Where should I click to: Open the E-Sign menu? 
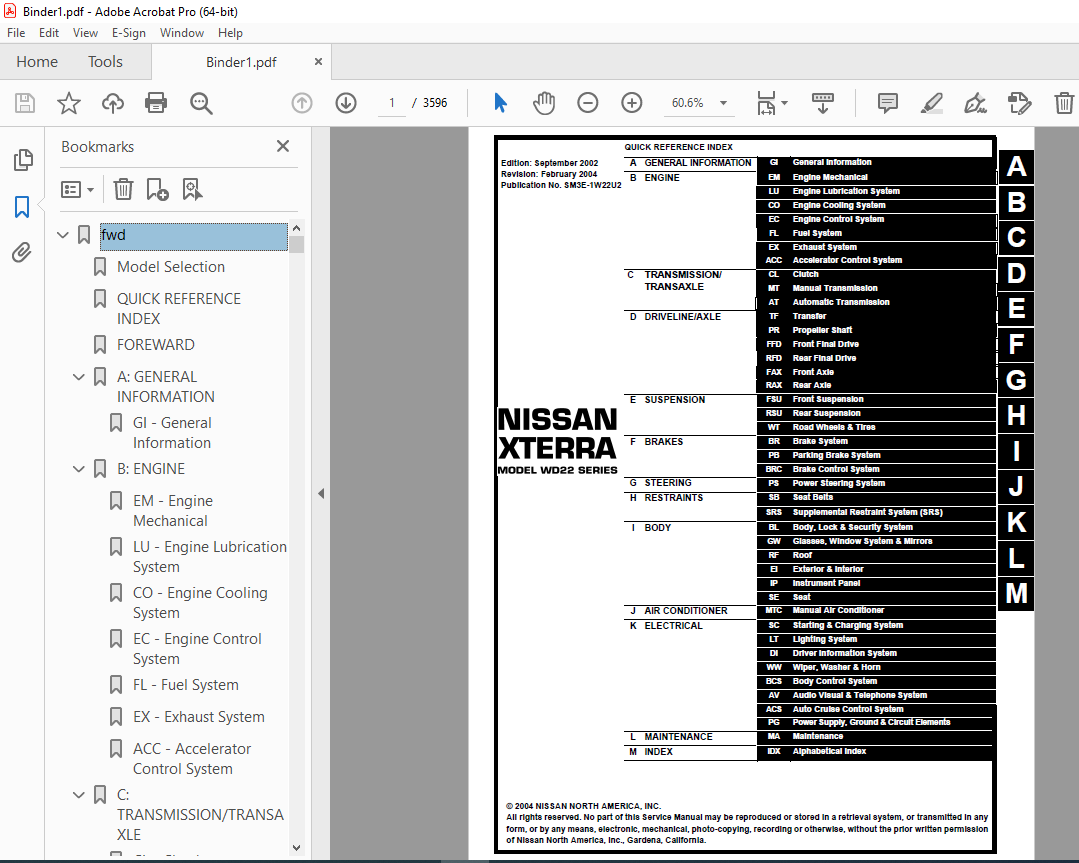129,32
